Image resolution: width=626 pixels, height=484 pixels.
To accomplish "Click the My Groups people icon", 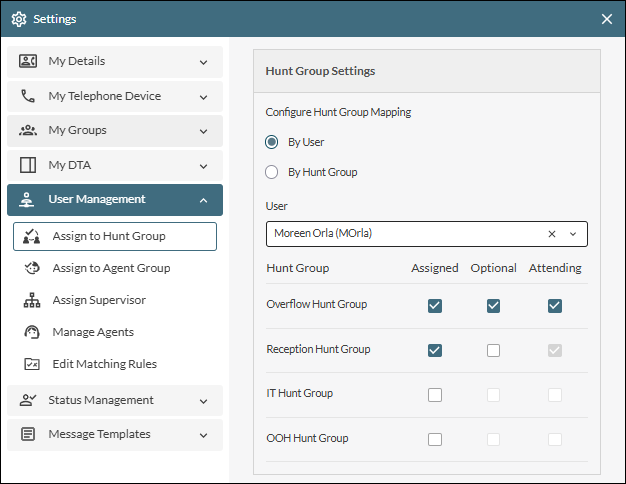I will click(x=28, y=131).
